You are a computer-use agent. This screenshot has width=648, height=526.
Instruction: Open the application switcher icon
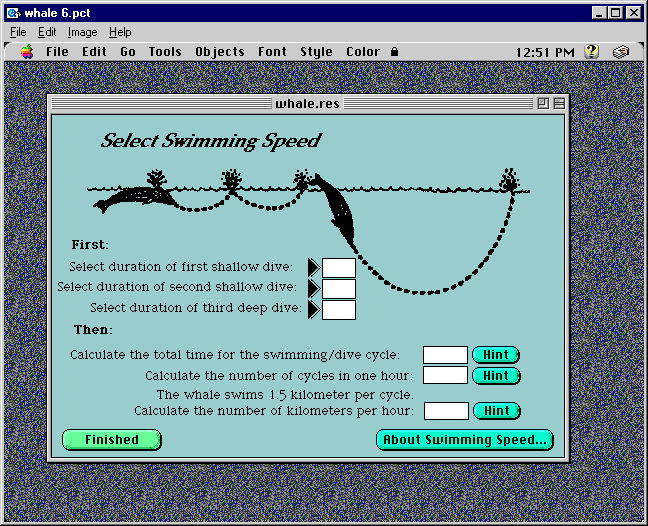(x=620, y=52)
